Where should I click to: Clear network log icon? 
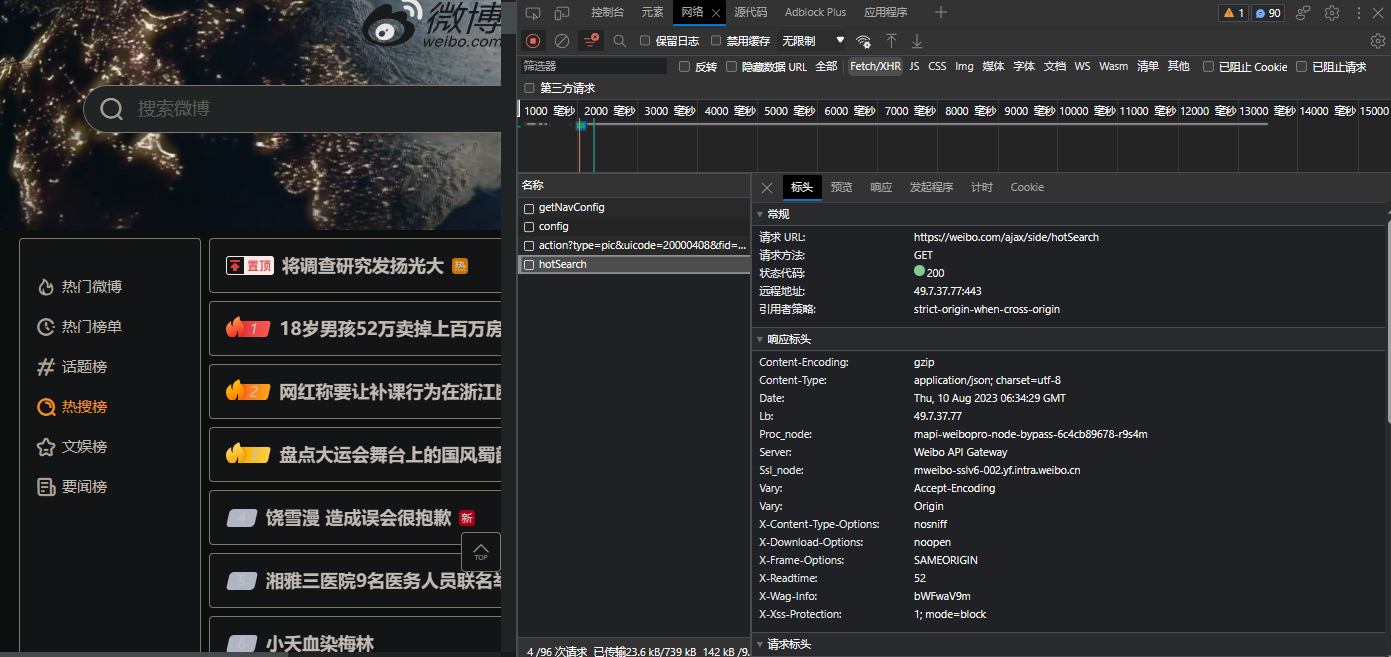click(562, 41)
